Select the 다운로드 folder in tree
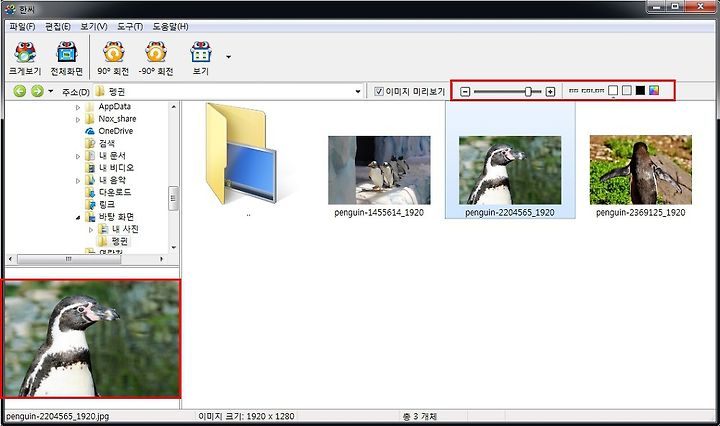Screen dimensions: 720x426 (115, 192)
